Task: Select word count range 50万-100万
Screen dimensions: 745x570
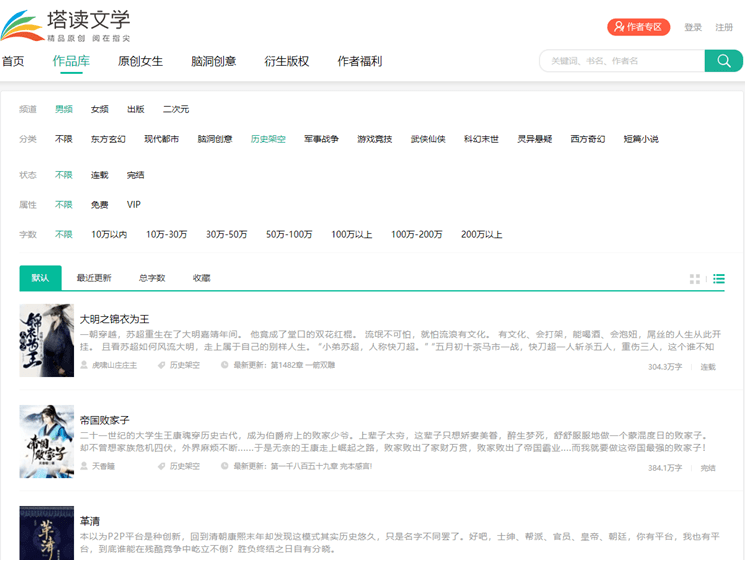Action: point(289,235)
